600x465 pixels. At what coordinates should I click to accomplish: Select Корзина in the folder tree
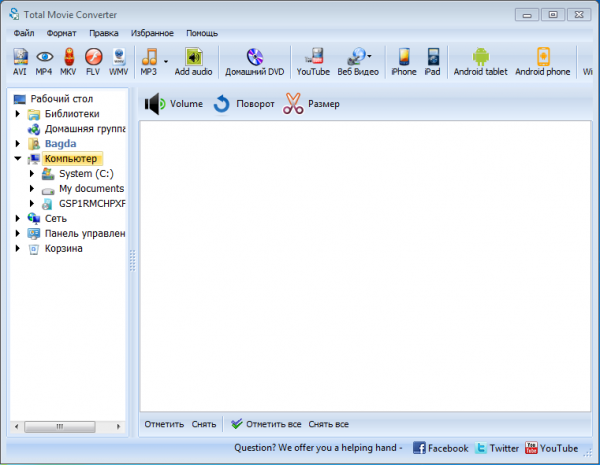pos(64,248)
